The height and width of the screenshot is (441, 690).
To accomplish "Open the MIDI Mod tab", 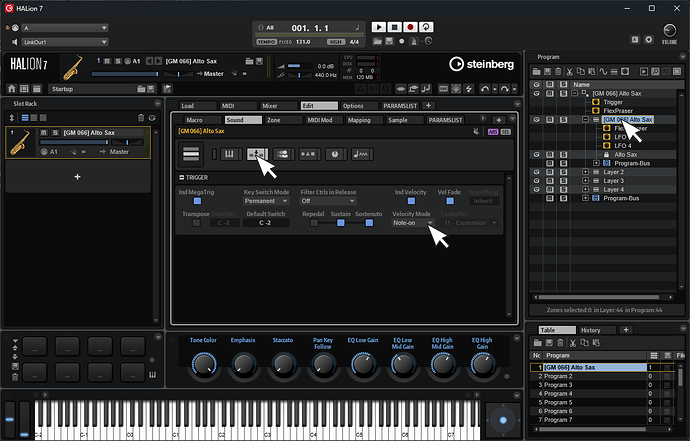I will [320, 120].
